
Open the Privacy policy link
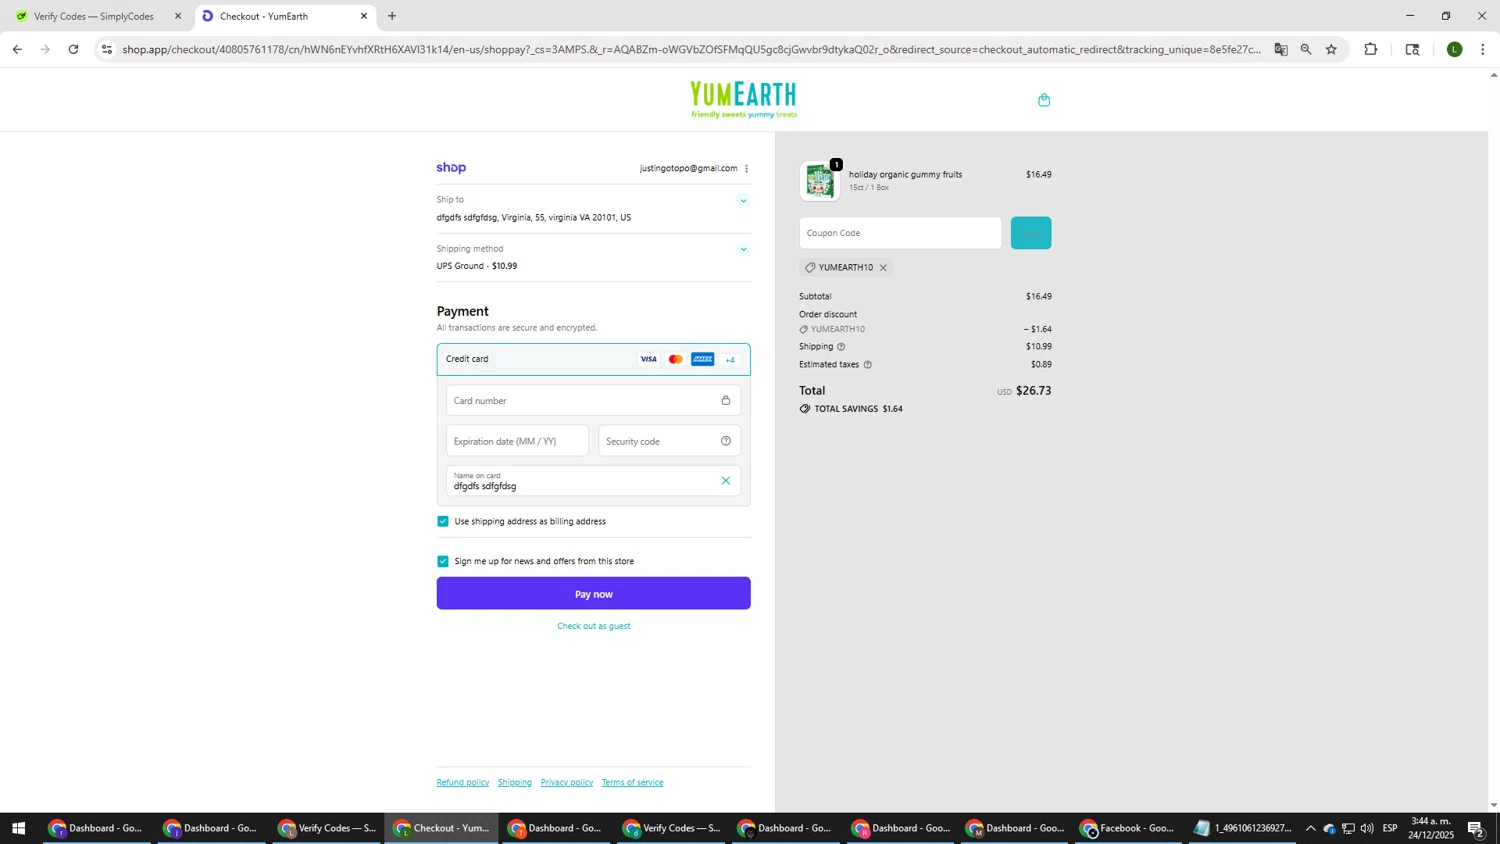(x=567, y=782)
